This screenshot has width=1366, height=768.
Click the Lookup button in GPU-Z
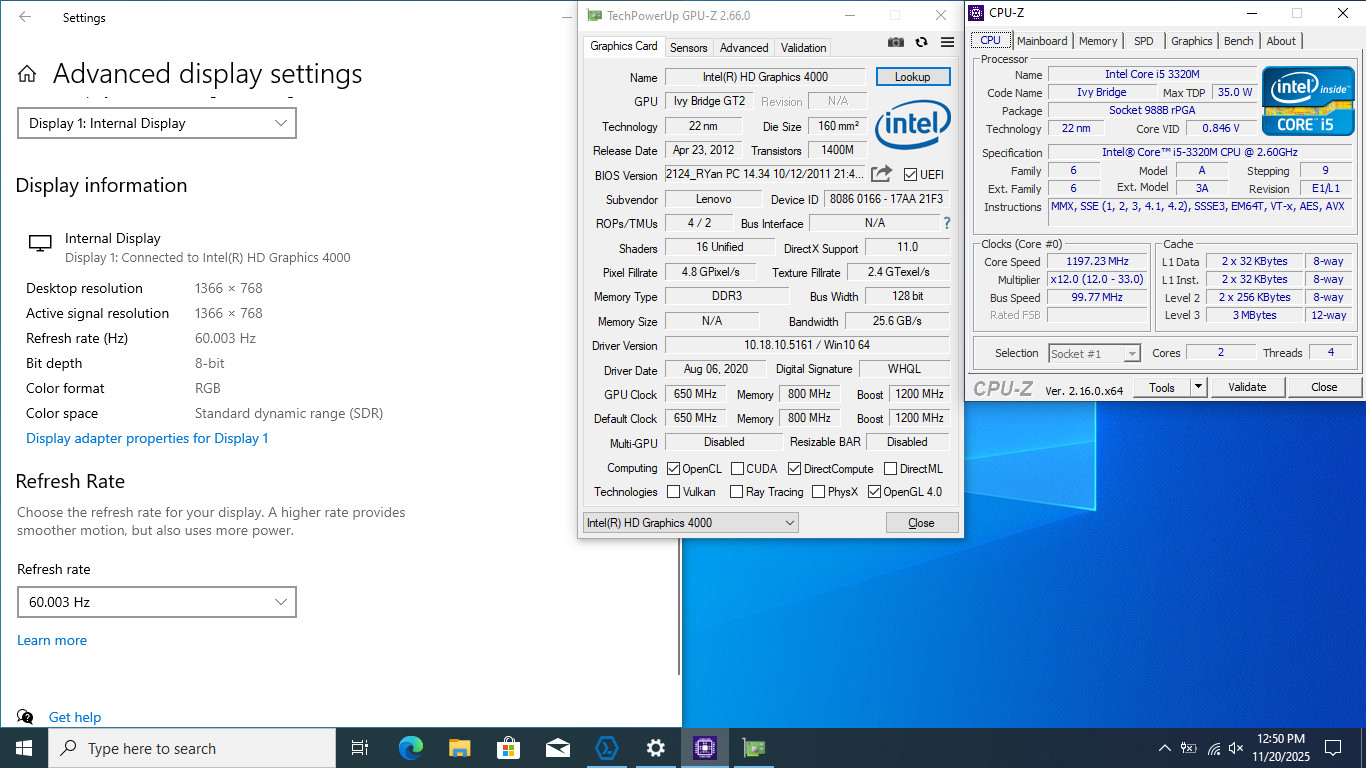(912, 76)
